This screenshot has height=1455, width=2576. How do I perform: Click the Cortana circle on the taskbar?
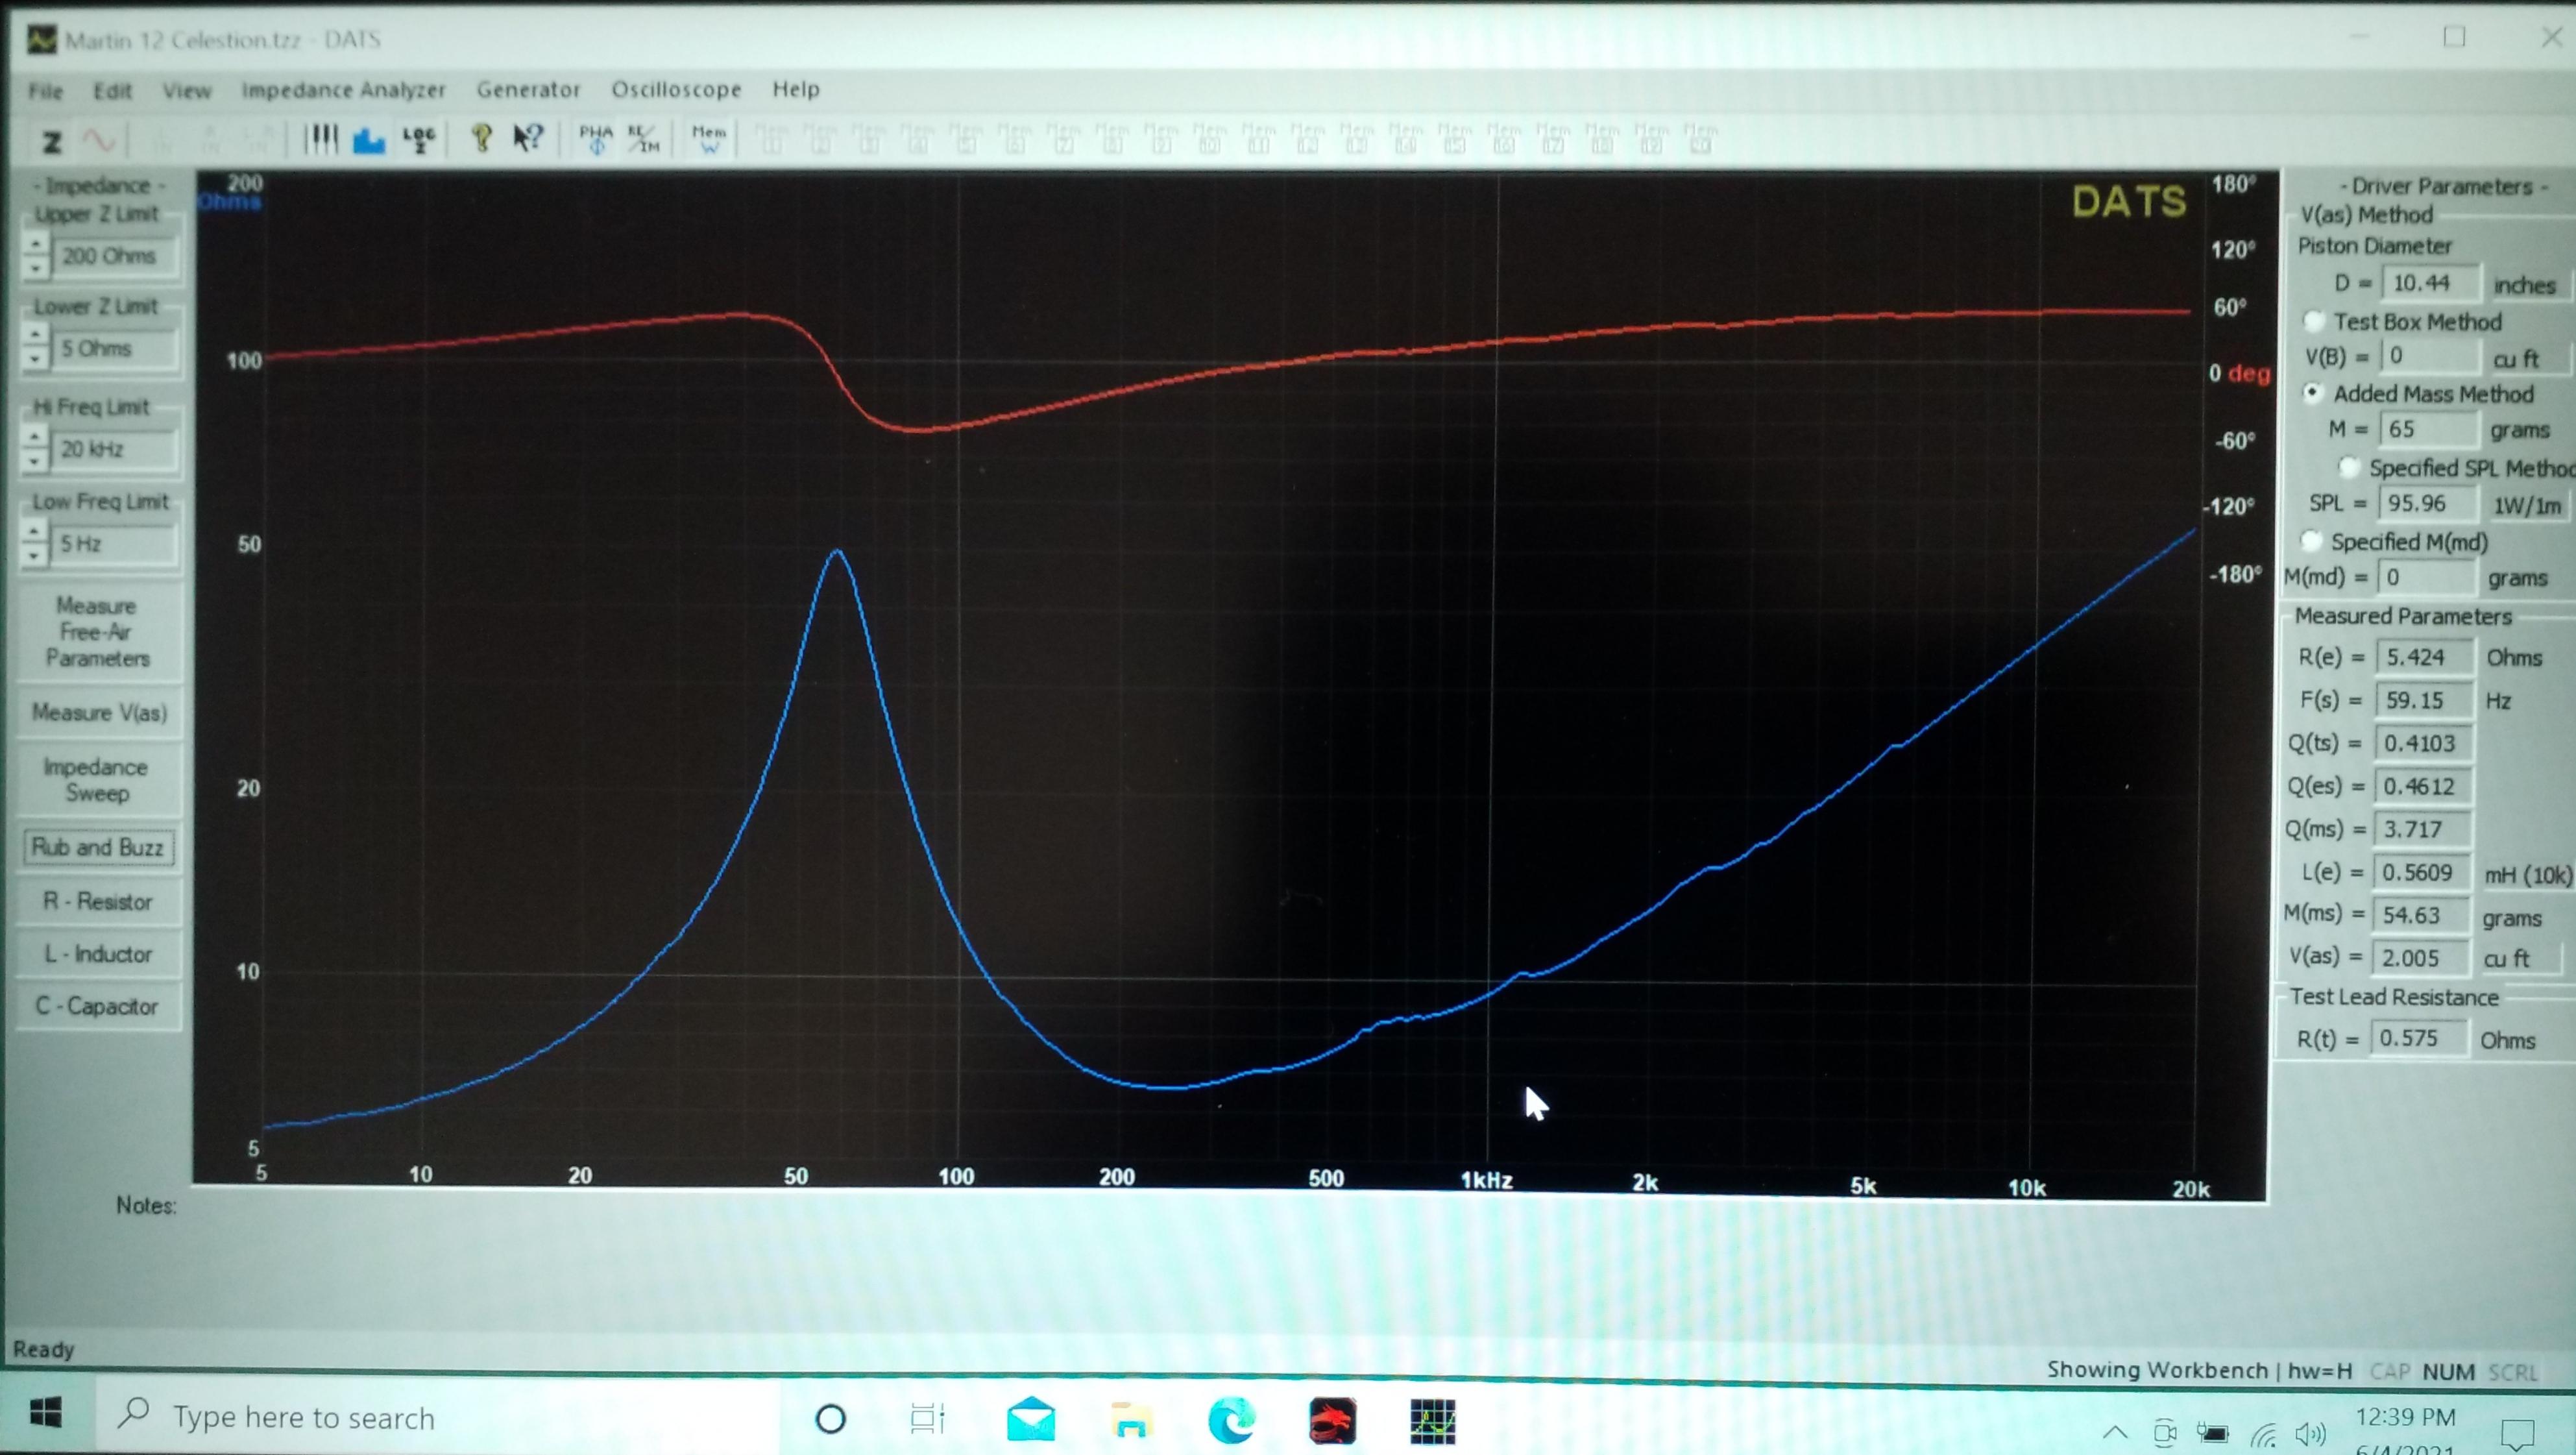tap(831, 1419)
